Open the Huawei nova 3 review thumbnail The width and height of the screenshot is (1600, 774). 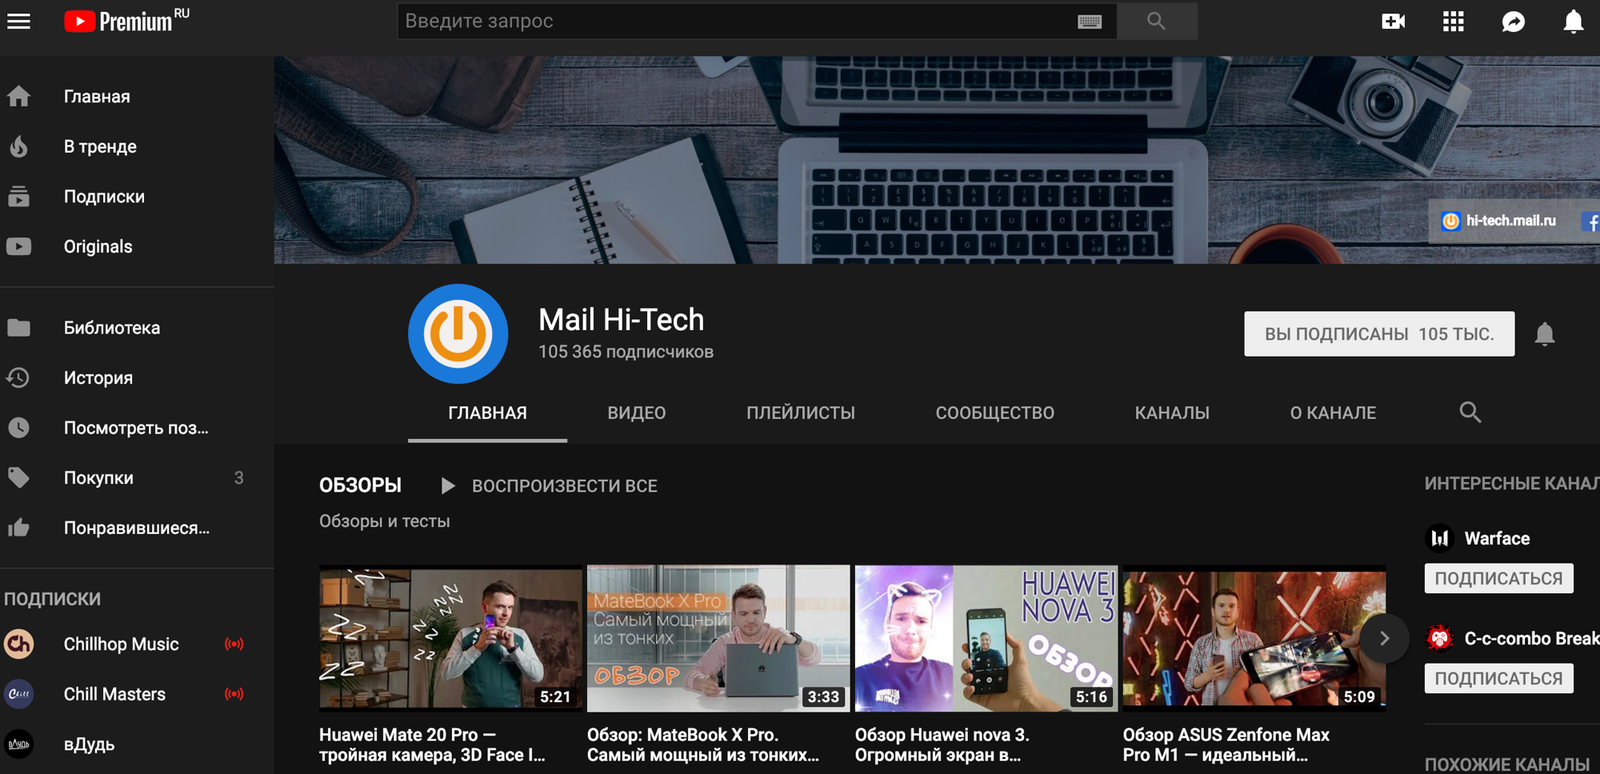(986, 638)
